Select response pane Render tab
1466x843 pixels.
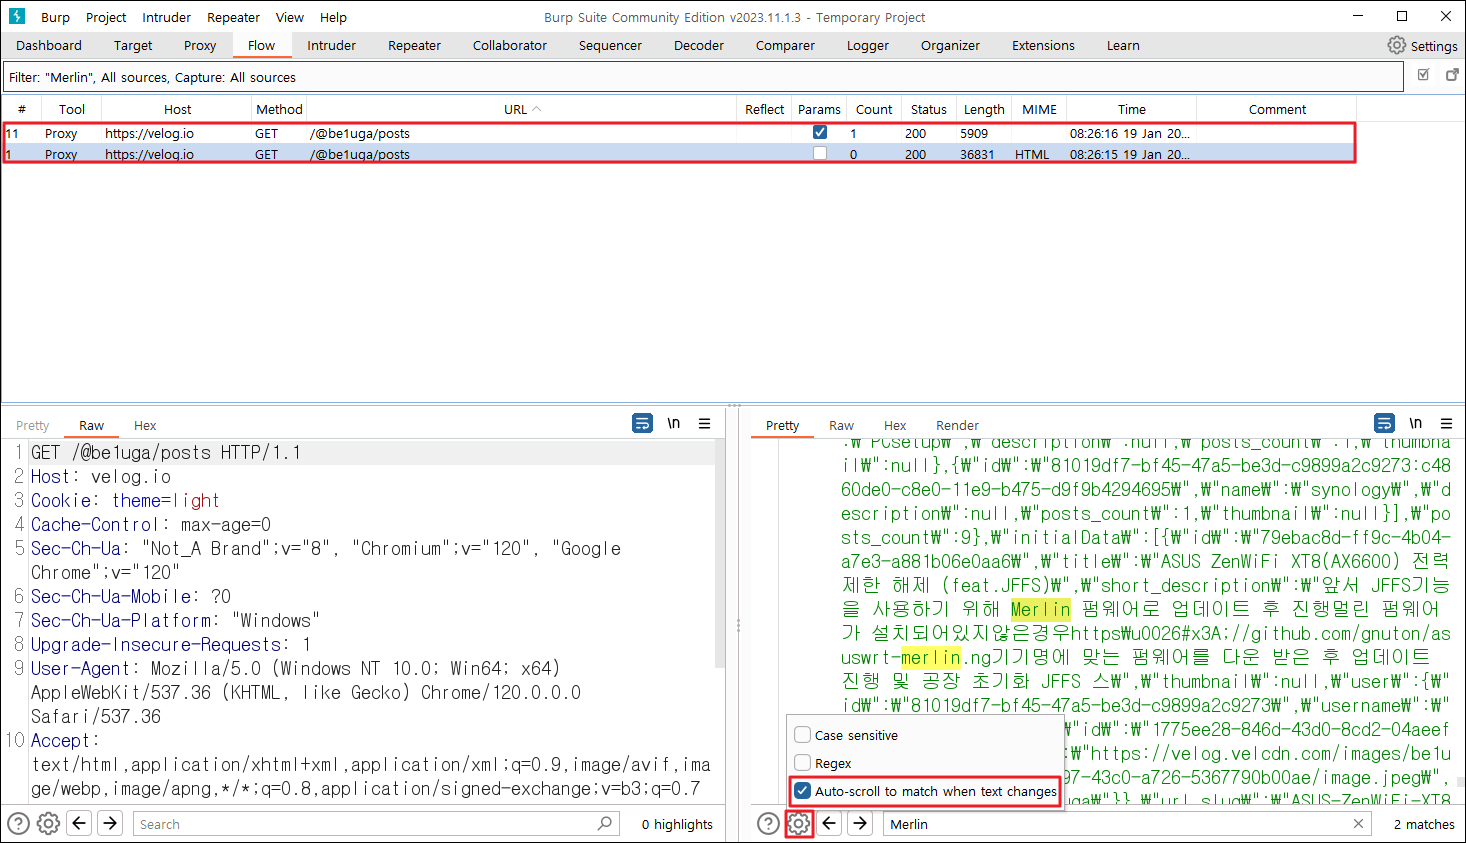(957, 425)
